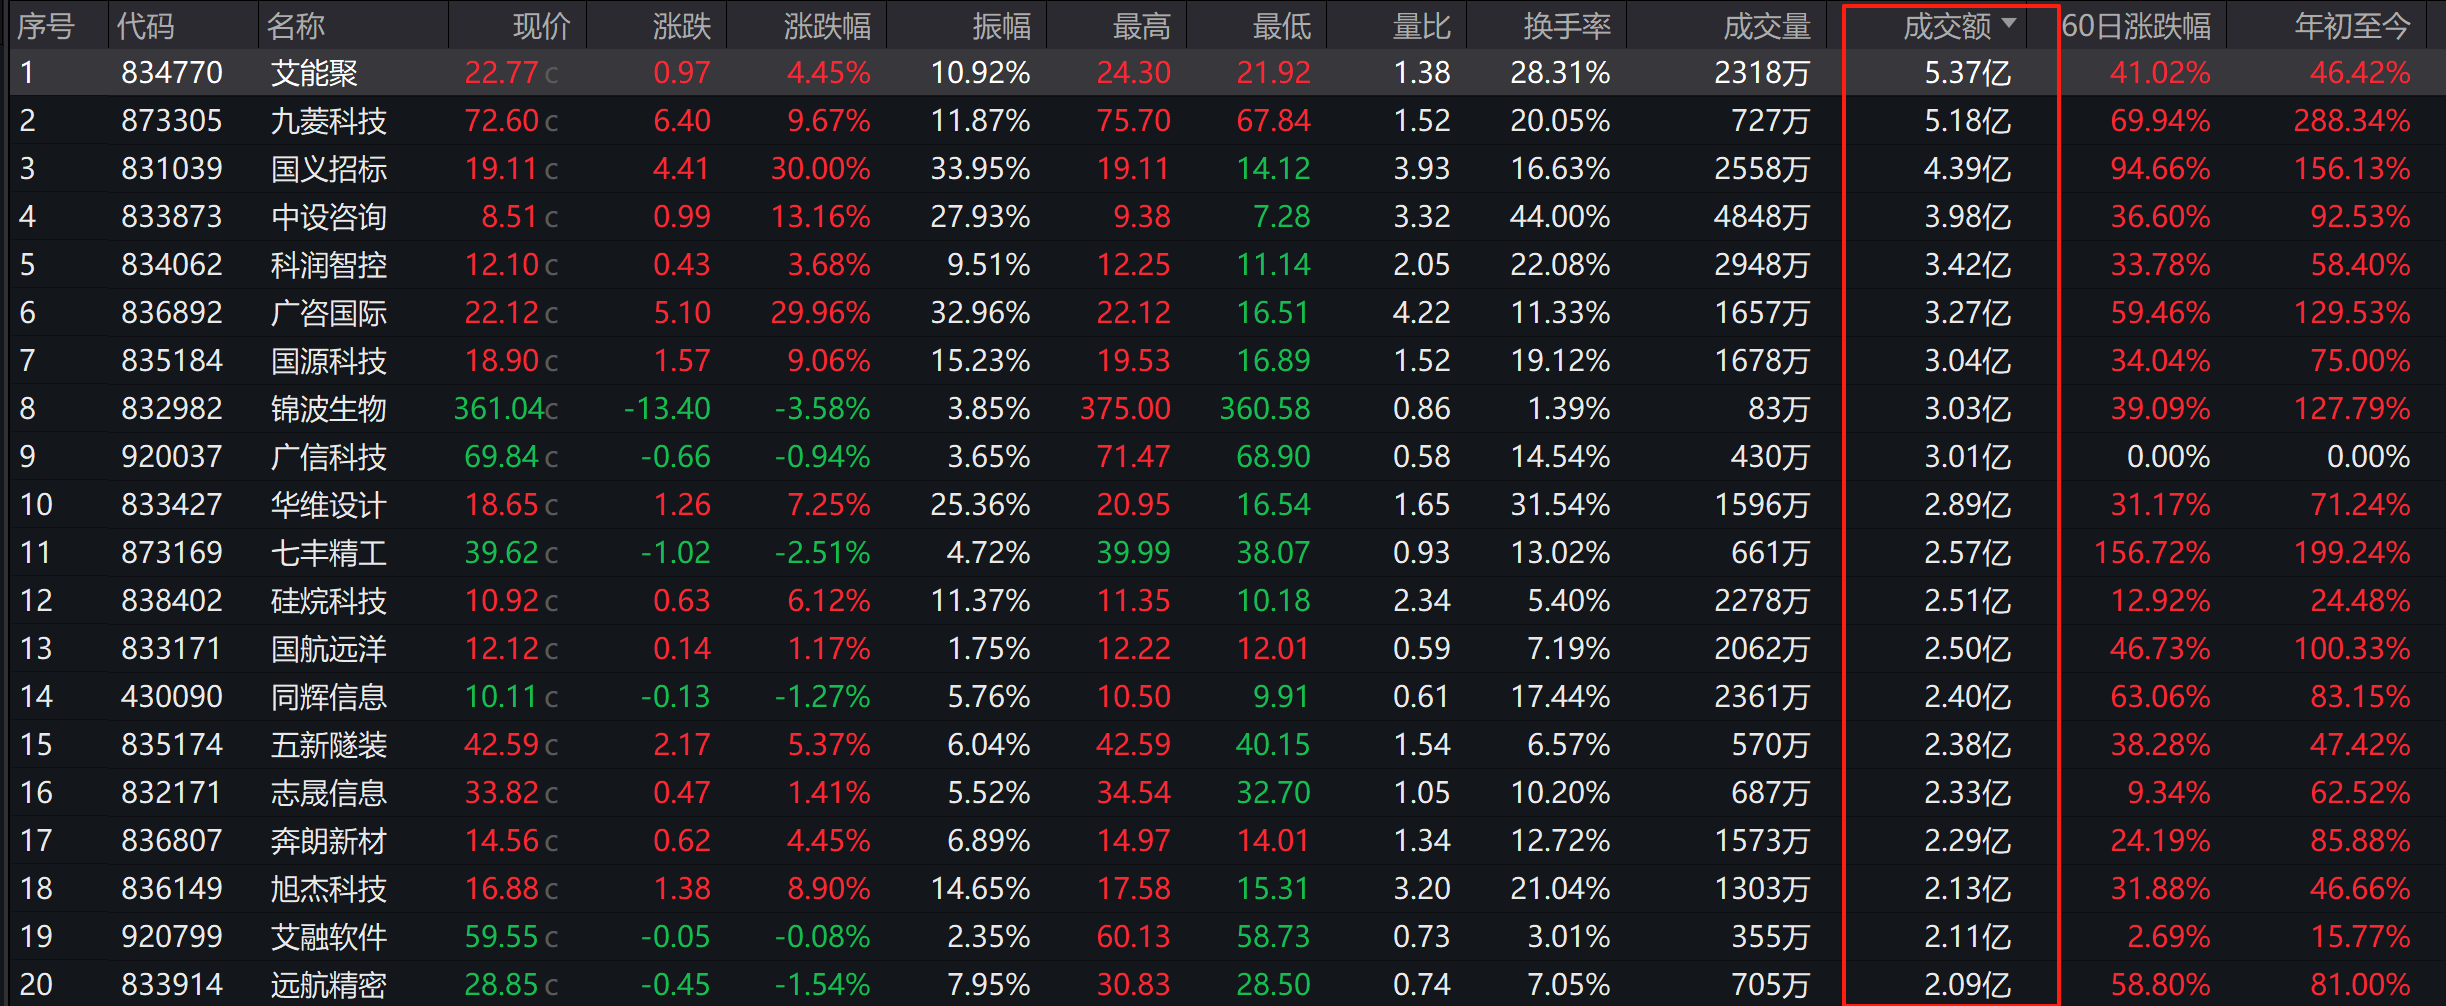Image resolution: width=2446 pixels, height=1006 pixels.
Task: Click 4848万 volume of 中设咨询
Action: pyautogui.click(x=1762, y=217)
